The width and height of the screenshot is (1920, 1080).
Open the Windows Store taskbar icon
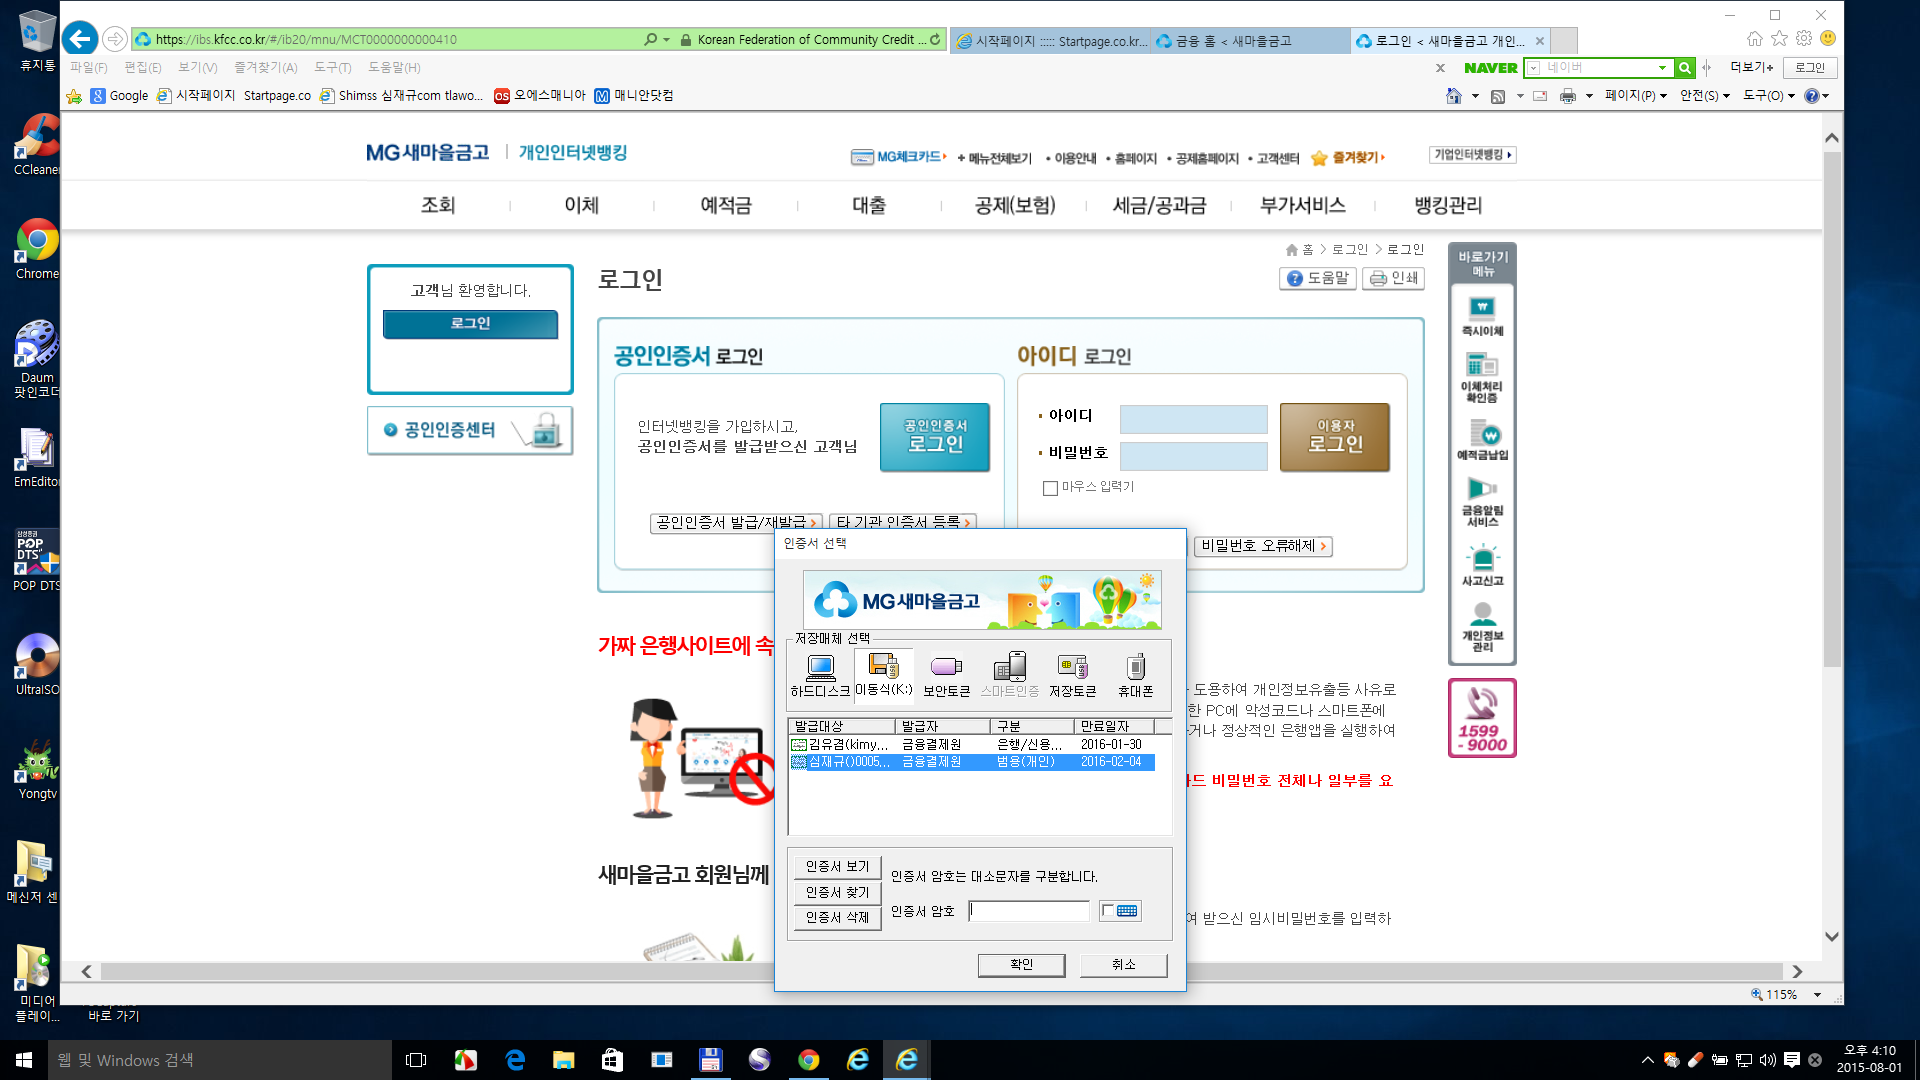coord(612,1060)
